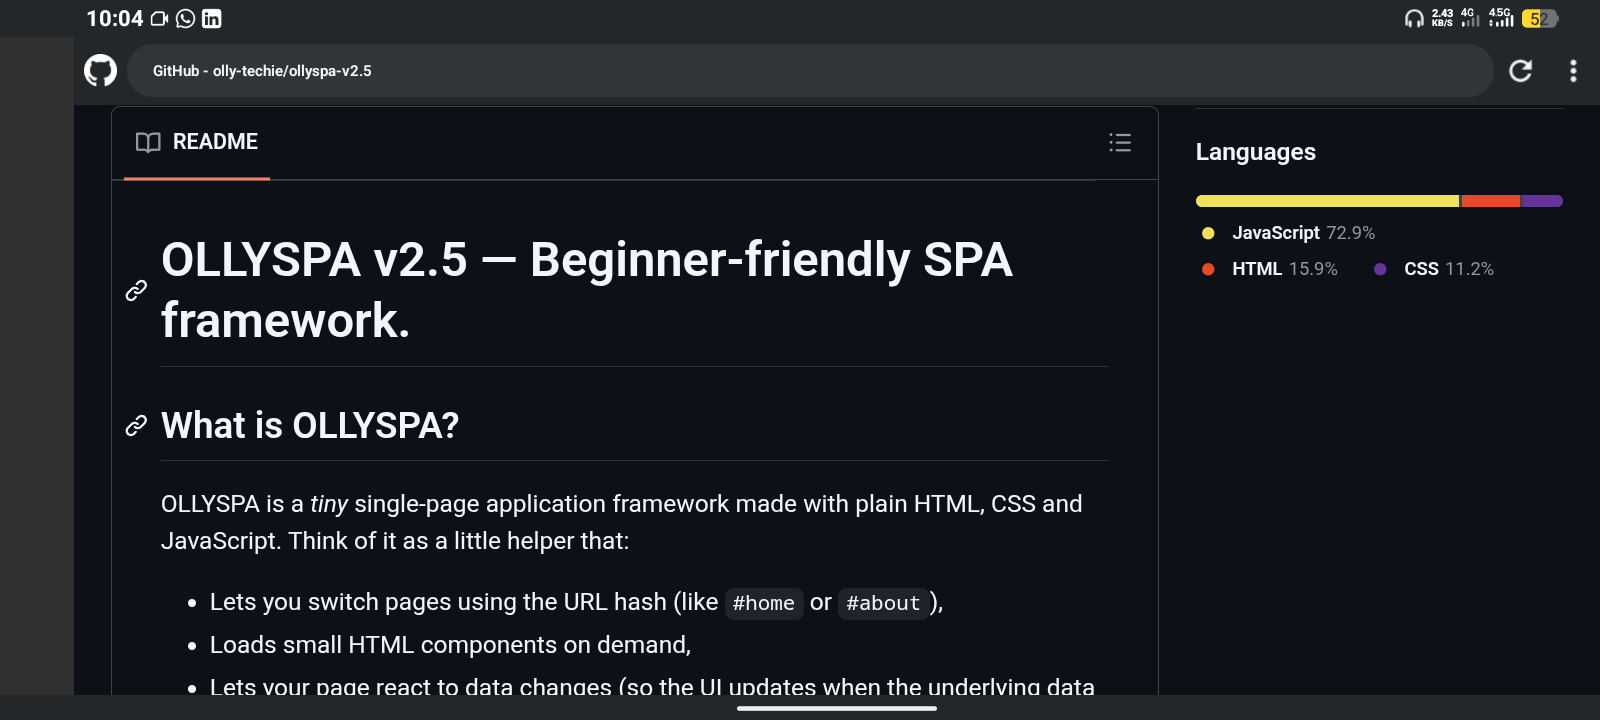Click the purple CSS segment of language bar

coord(1542,201)
